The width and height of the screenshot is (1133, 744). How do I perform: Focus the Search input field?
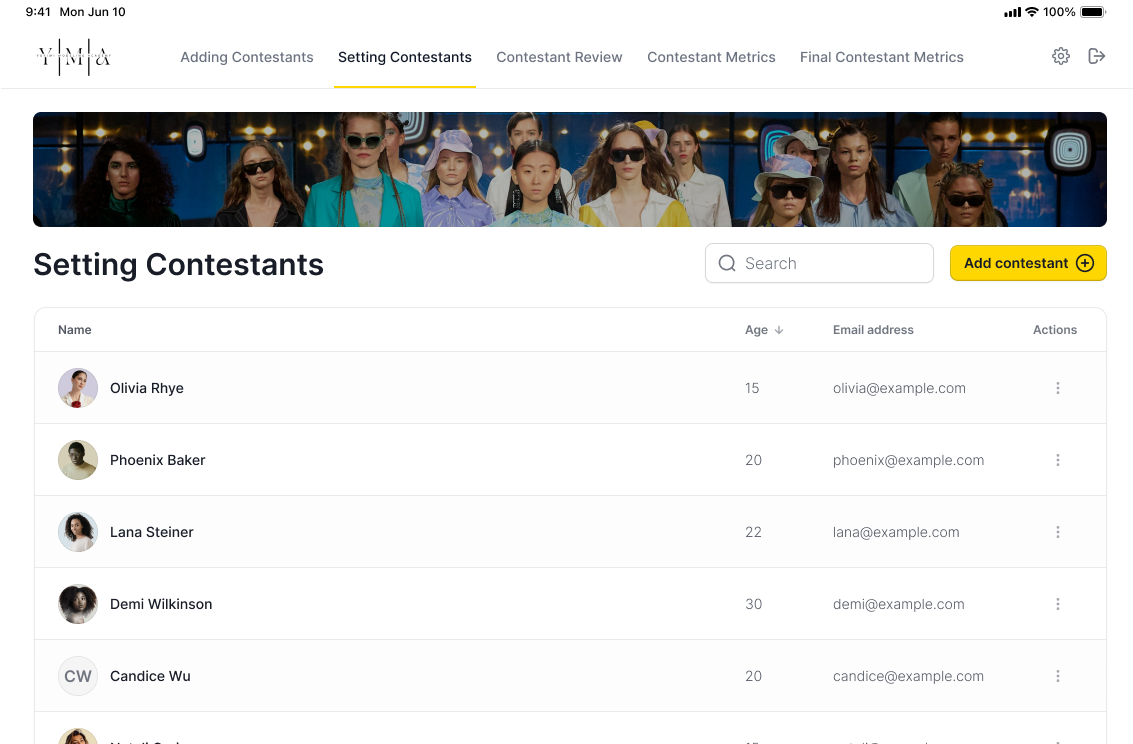click(x=819, y=263)
